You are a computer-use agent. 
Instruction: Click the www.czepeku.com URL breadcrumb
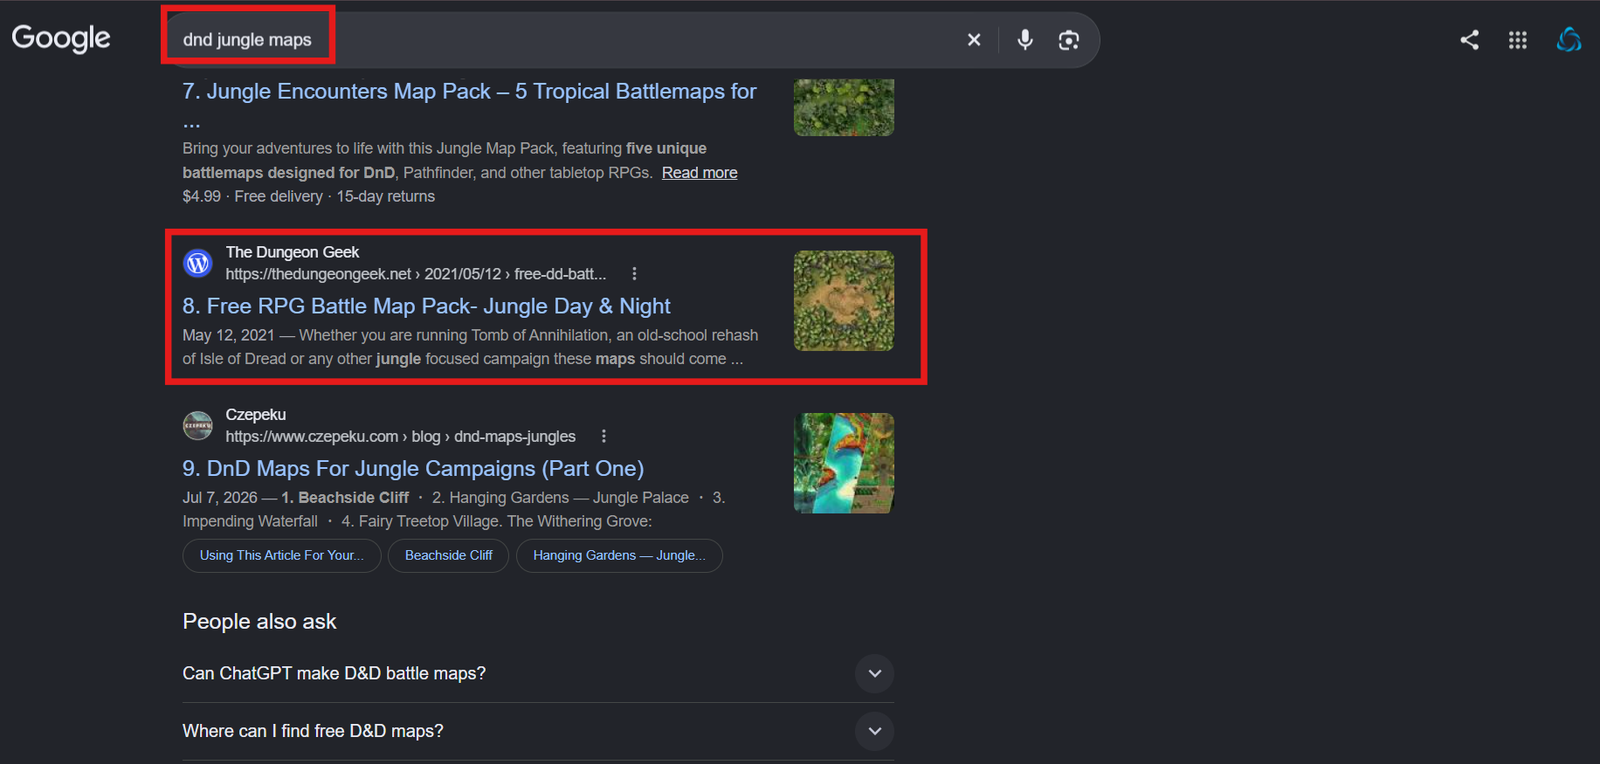click(x=400, y=436)
